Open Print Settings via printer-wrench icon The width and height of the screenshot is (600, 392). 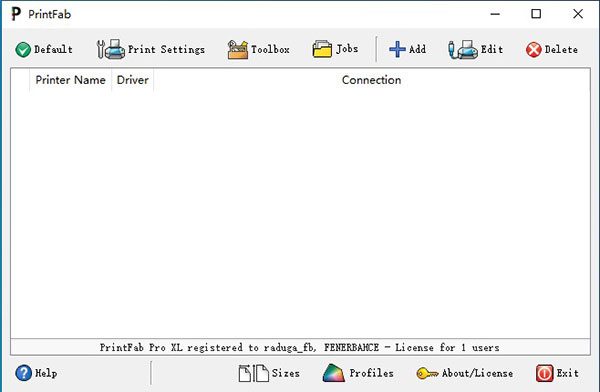pos(111,49)
